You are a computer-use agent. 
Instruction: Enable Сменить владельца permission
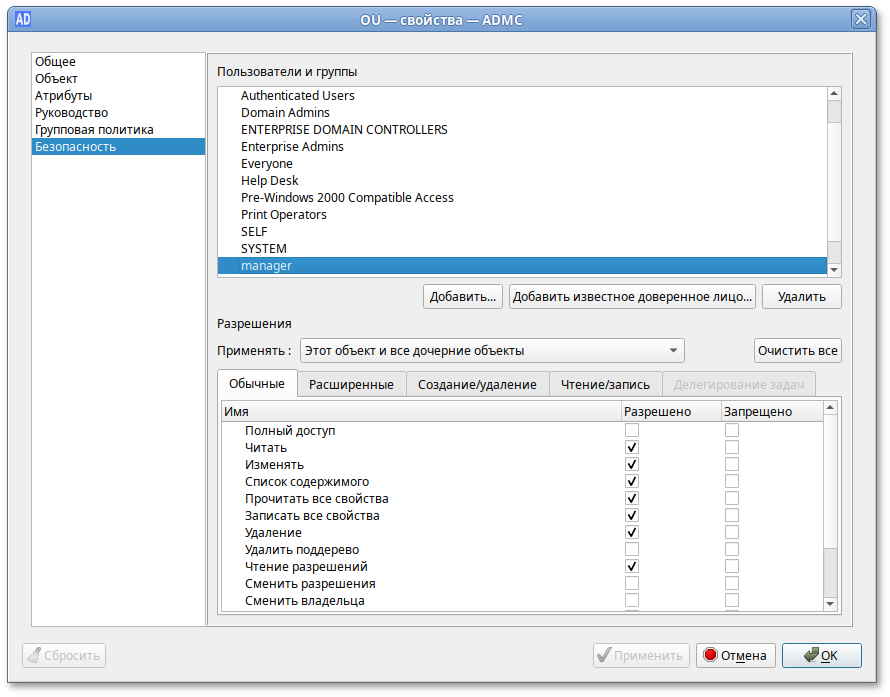(x=631, y=600)
